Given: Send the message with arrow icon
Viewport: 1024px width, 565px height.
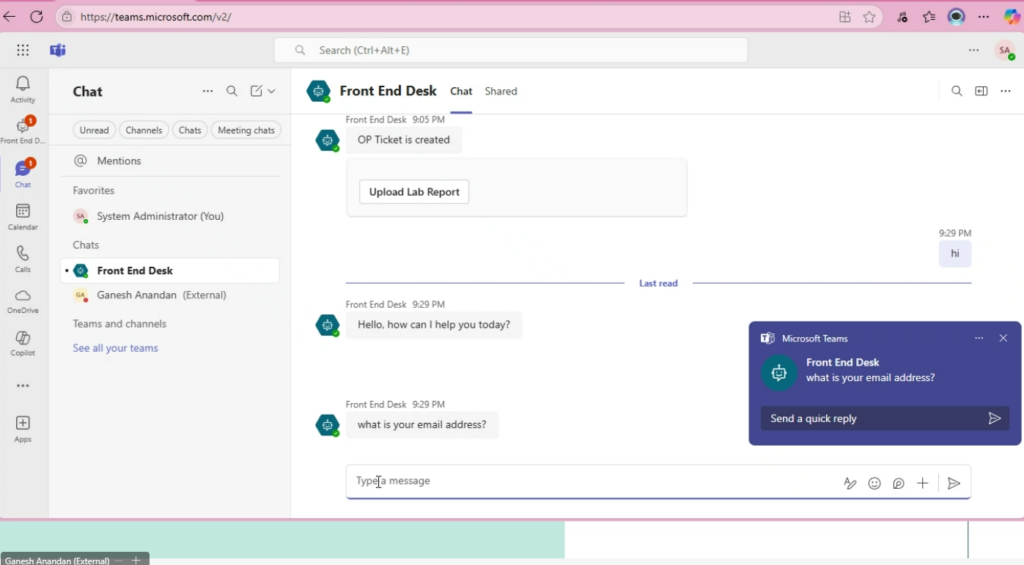Looking at the screenshot, I should 954,483.
